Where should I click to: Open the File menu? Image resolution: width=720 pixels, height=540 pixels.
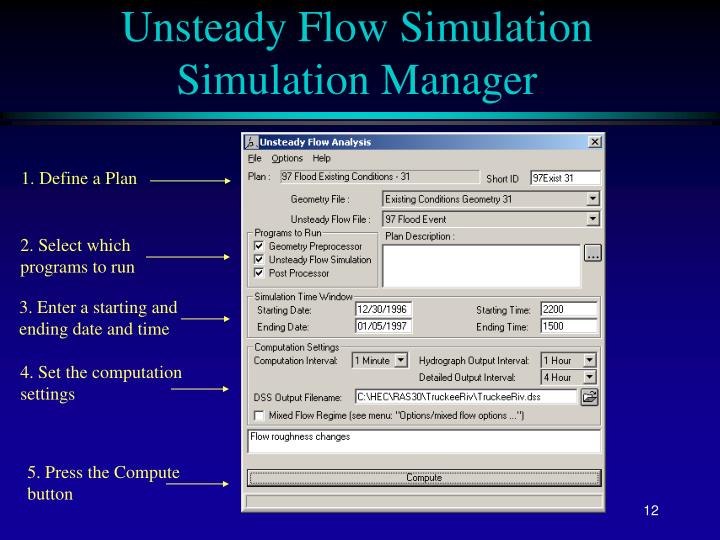coord(254,158)
